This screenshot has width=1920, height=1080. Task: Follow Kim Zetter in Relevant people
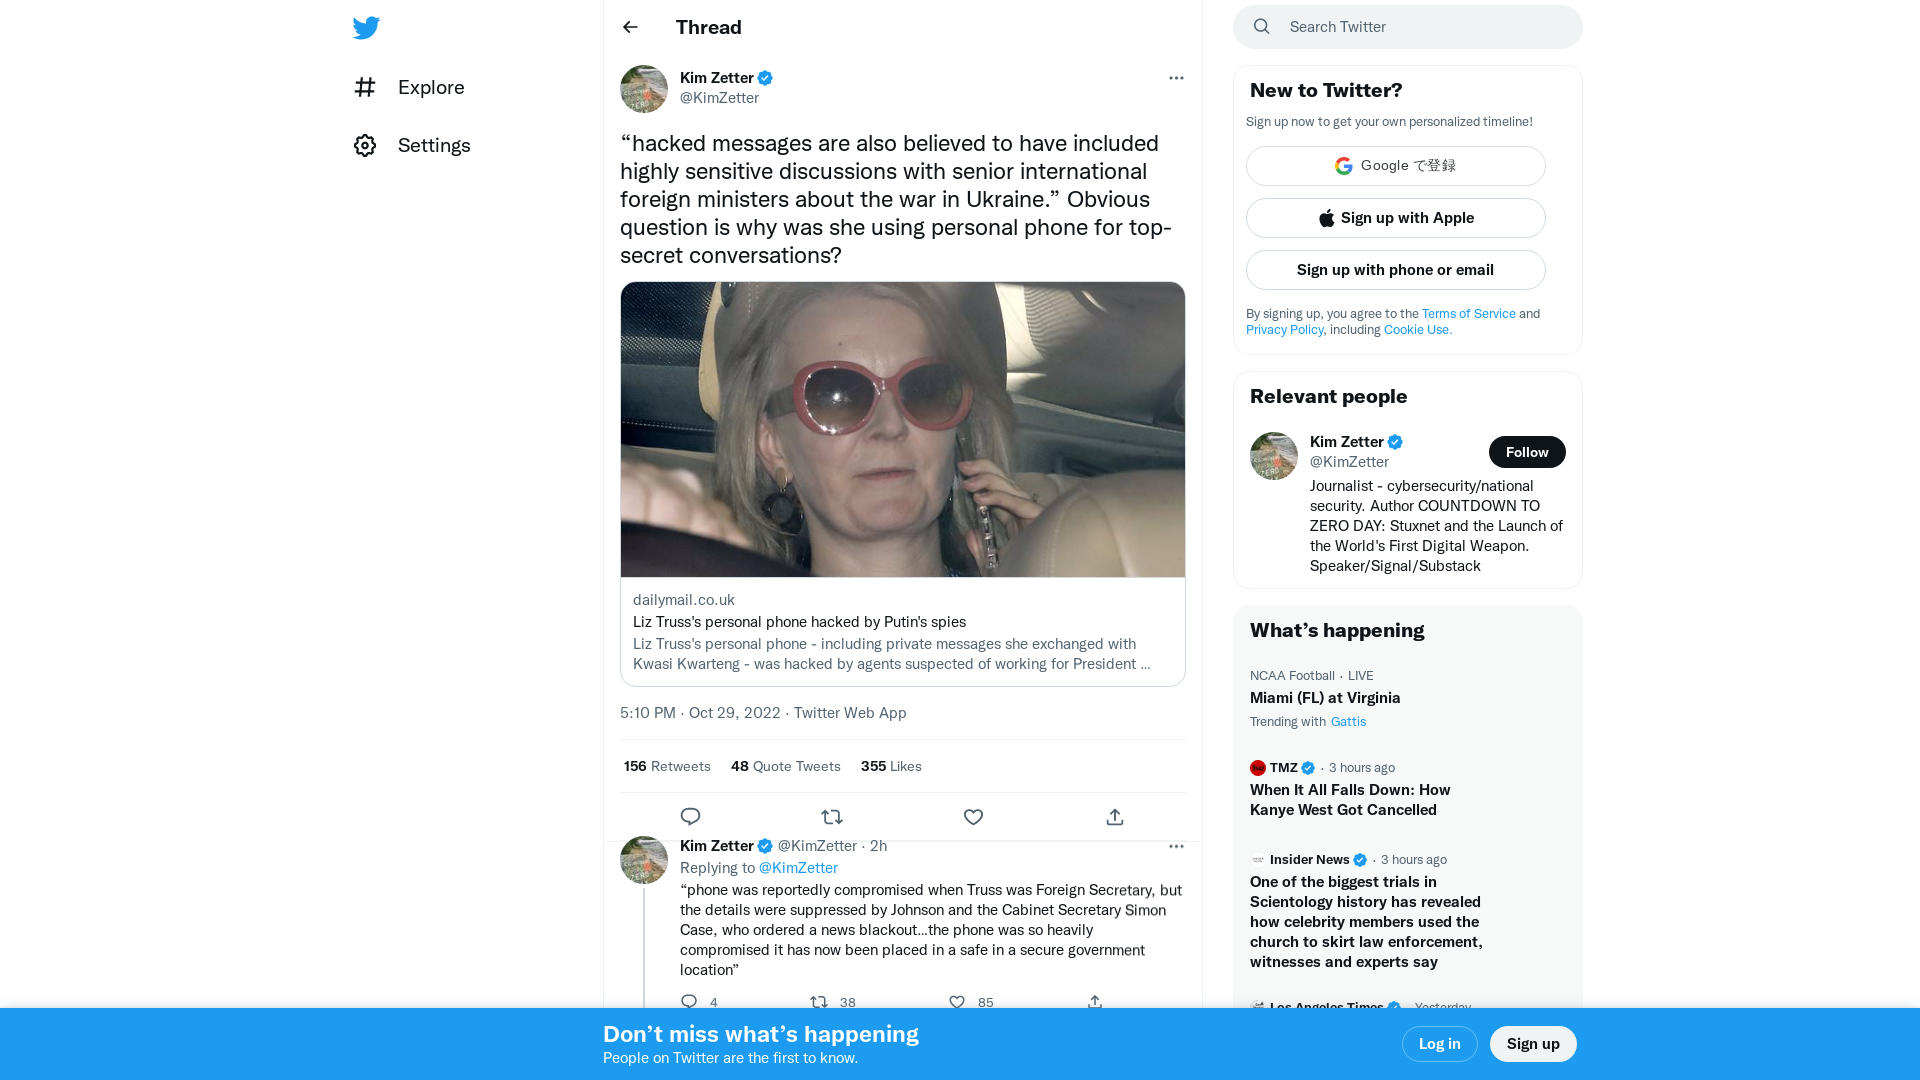pos(1527,452)
